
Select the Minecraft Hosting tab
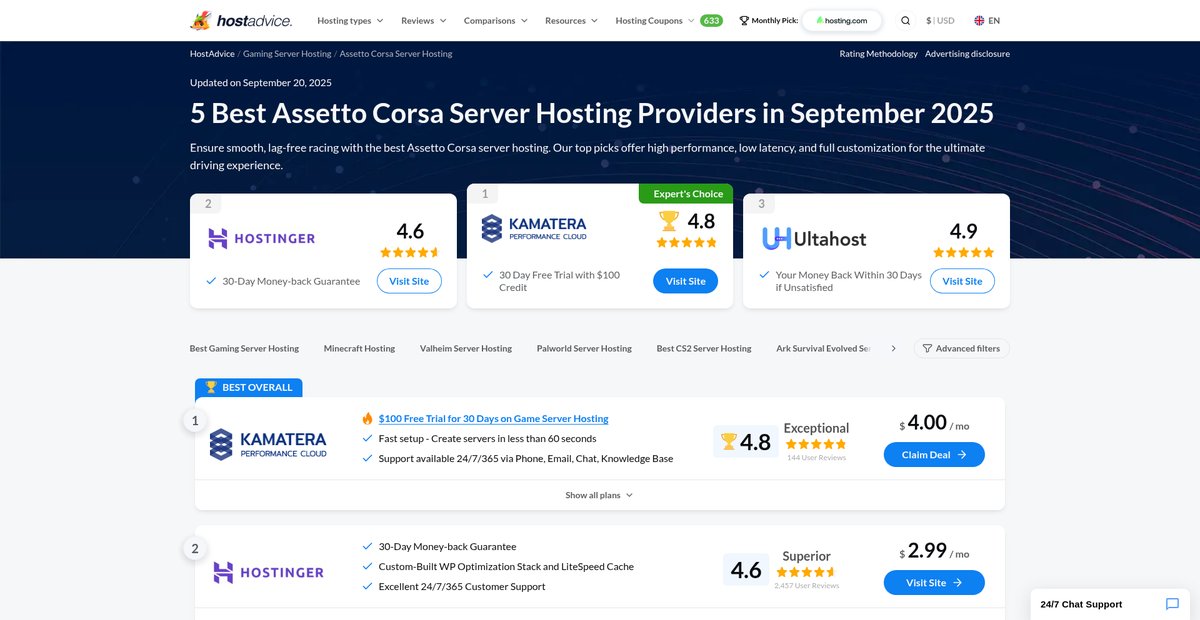359,348
